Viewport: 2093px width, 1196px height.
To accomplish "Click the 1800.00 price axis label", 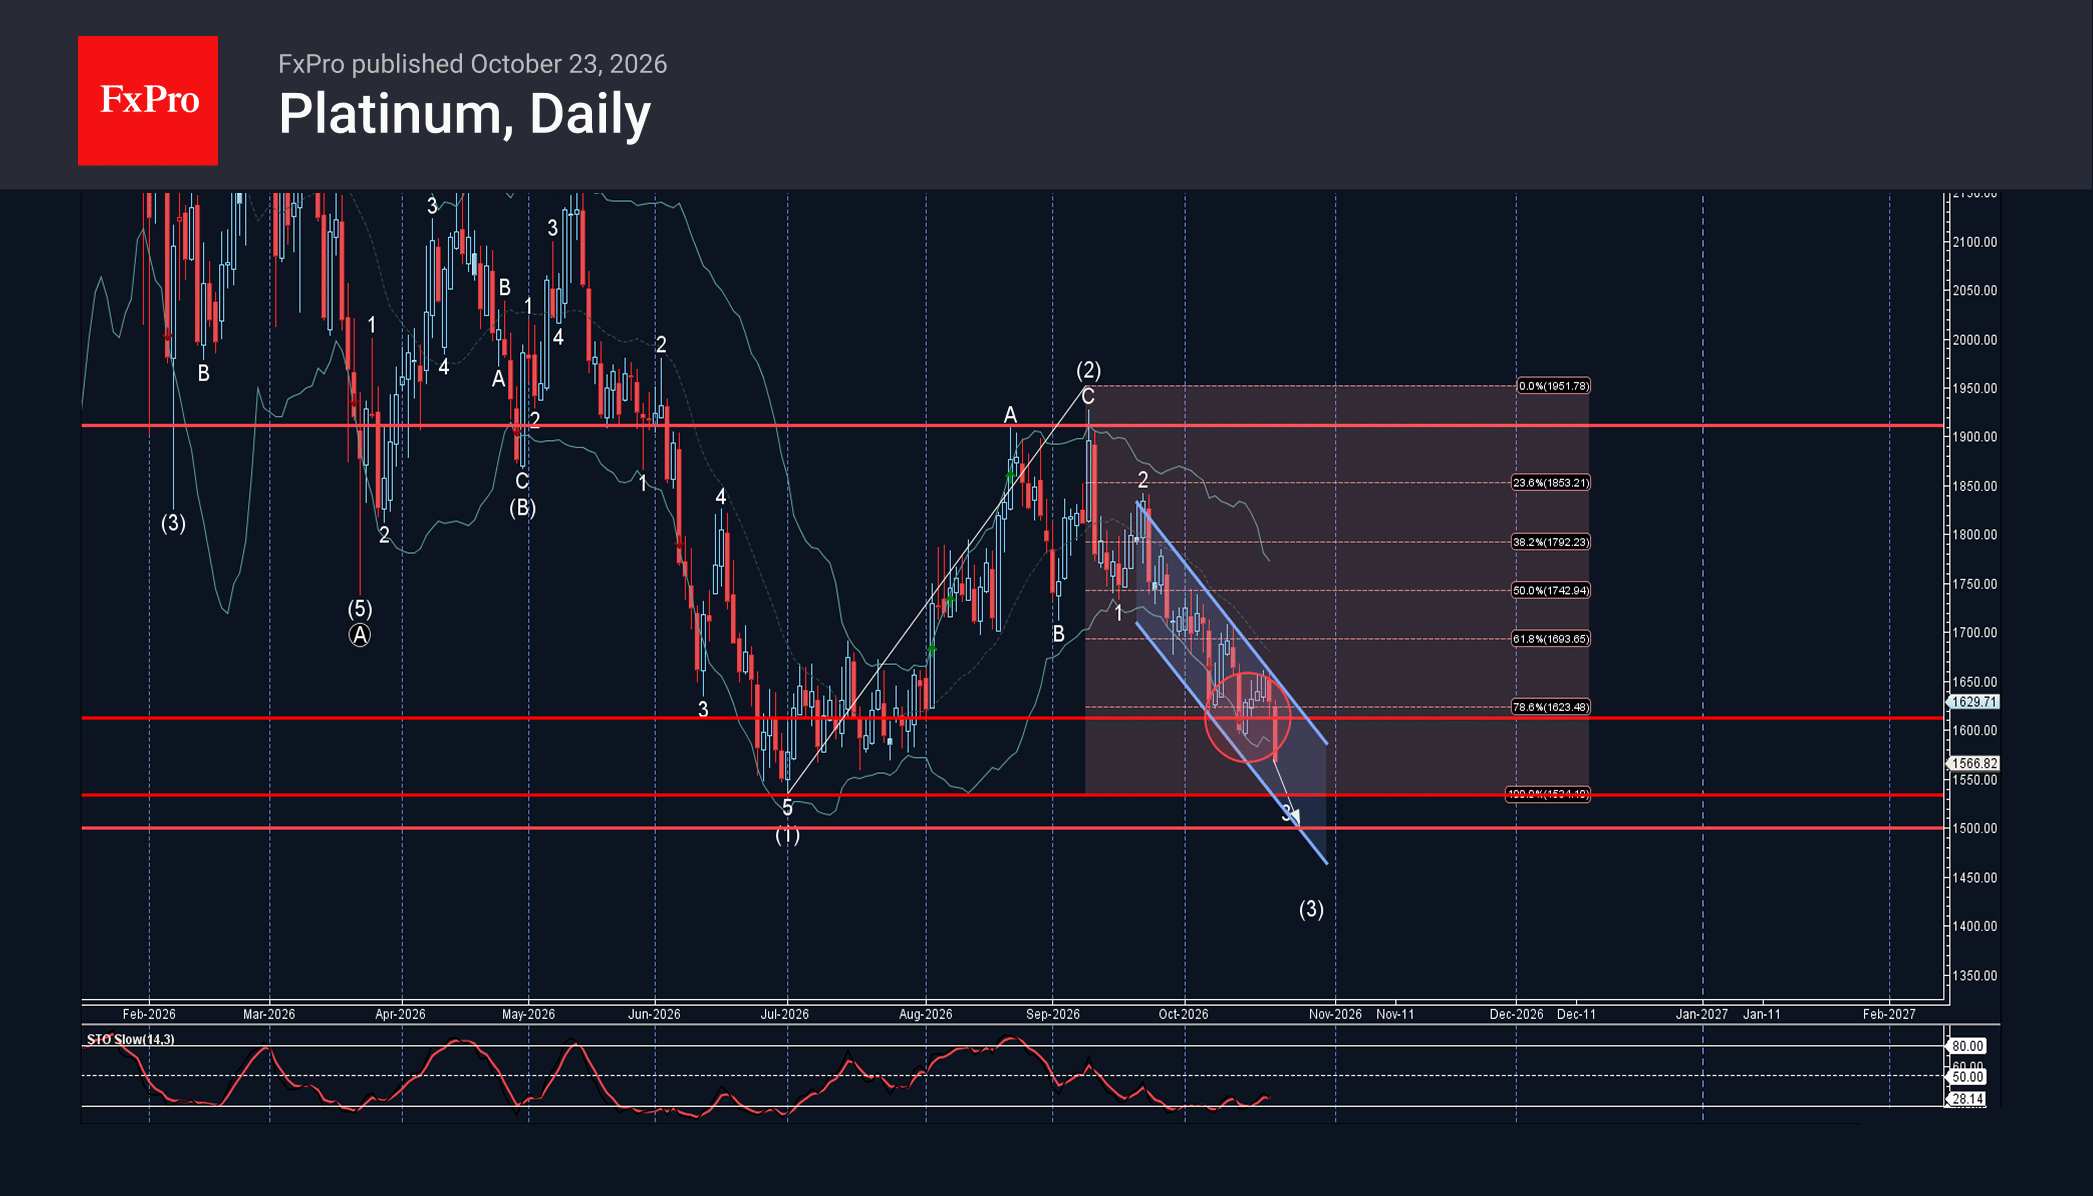I will coord(1975,535).
